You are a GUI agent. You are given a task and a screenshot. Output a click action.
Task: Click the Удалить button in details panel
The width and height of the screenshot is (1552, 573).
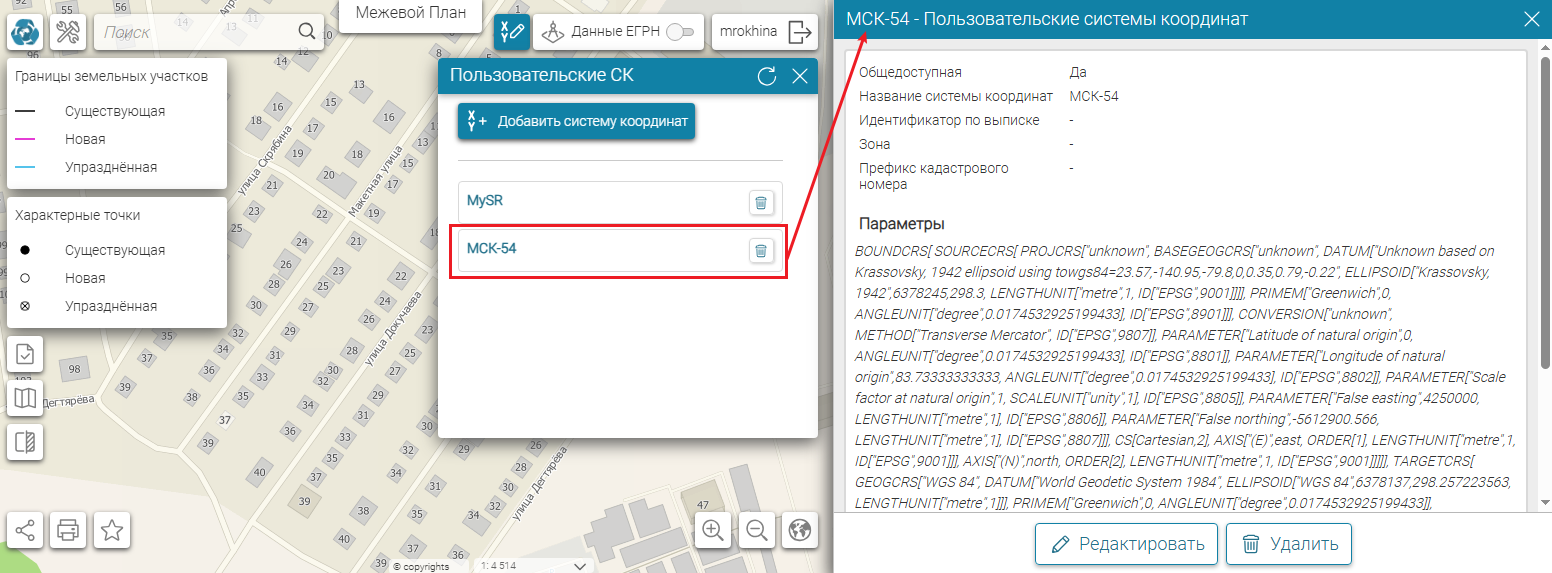[x=1288, y=544]
